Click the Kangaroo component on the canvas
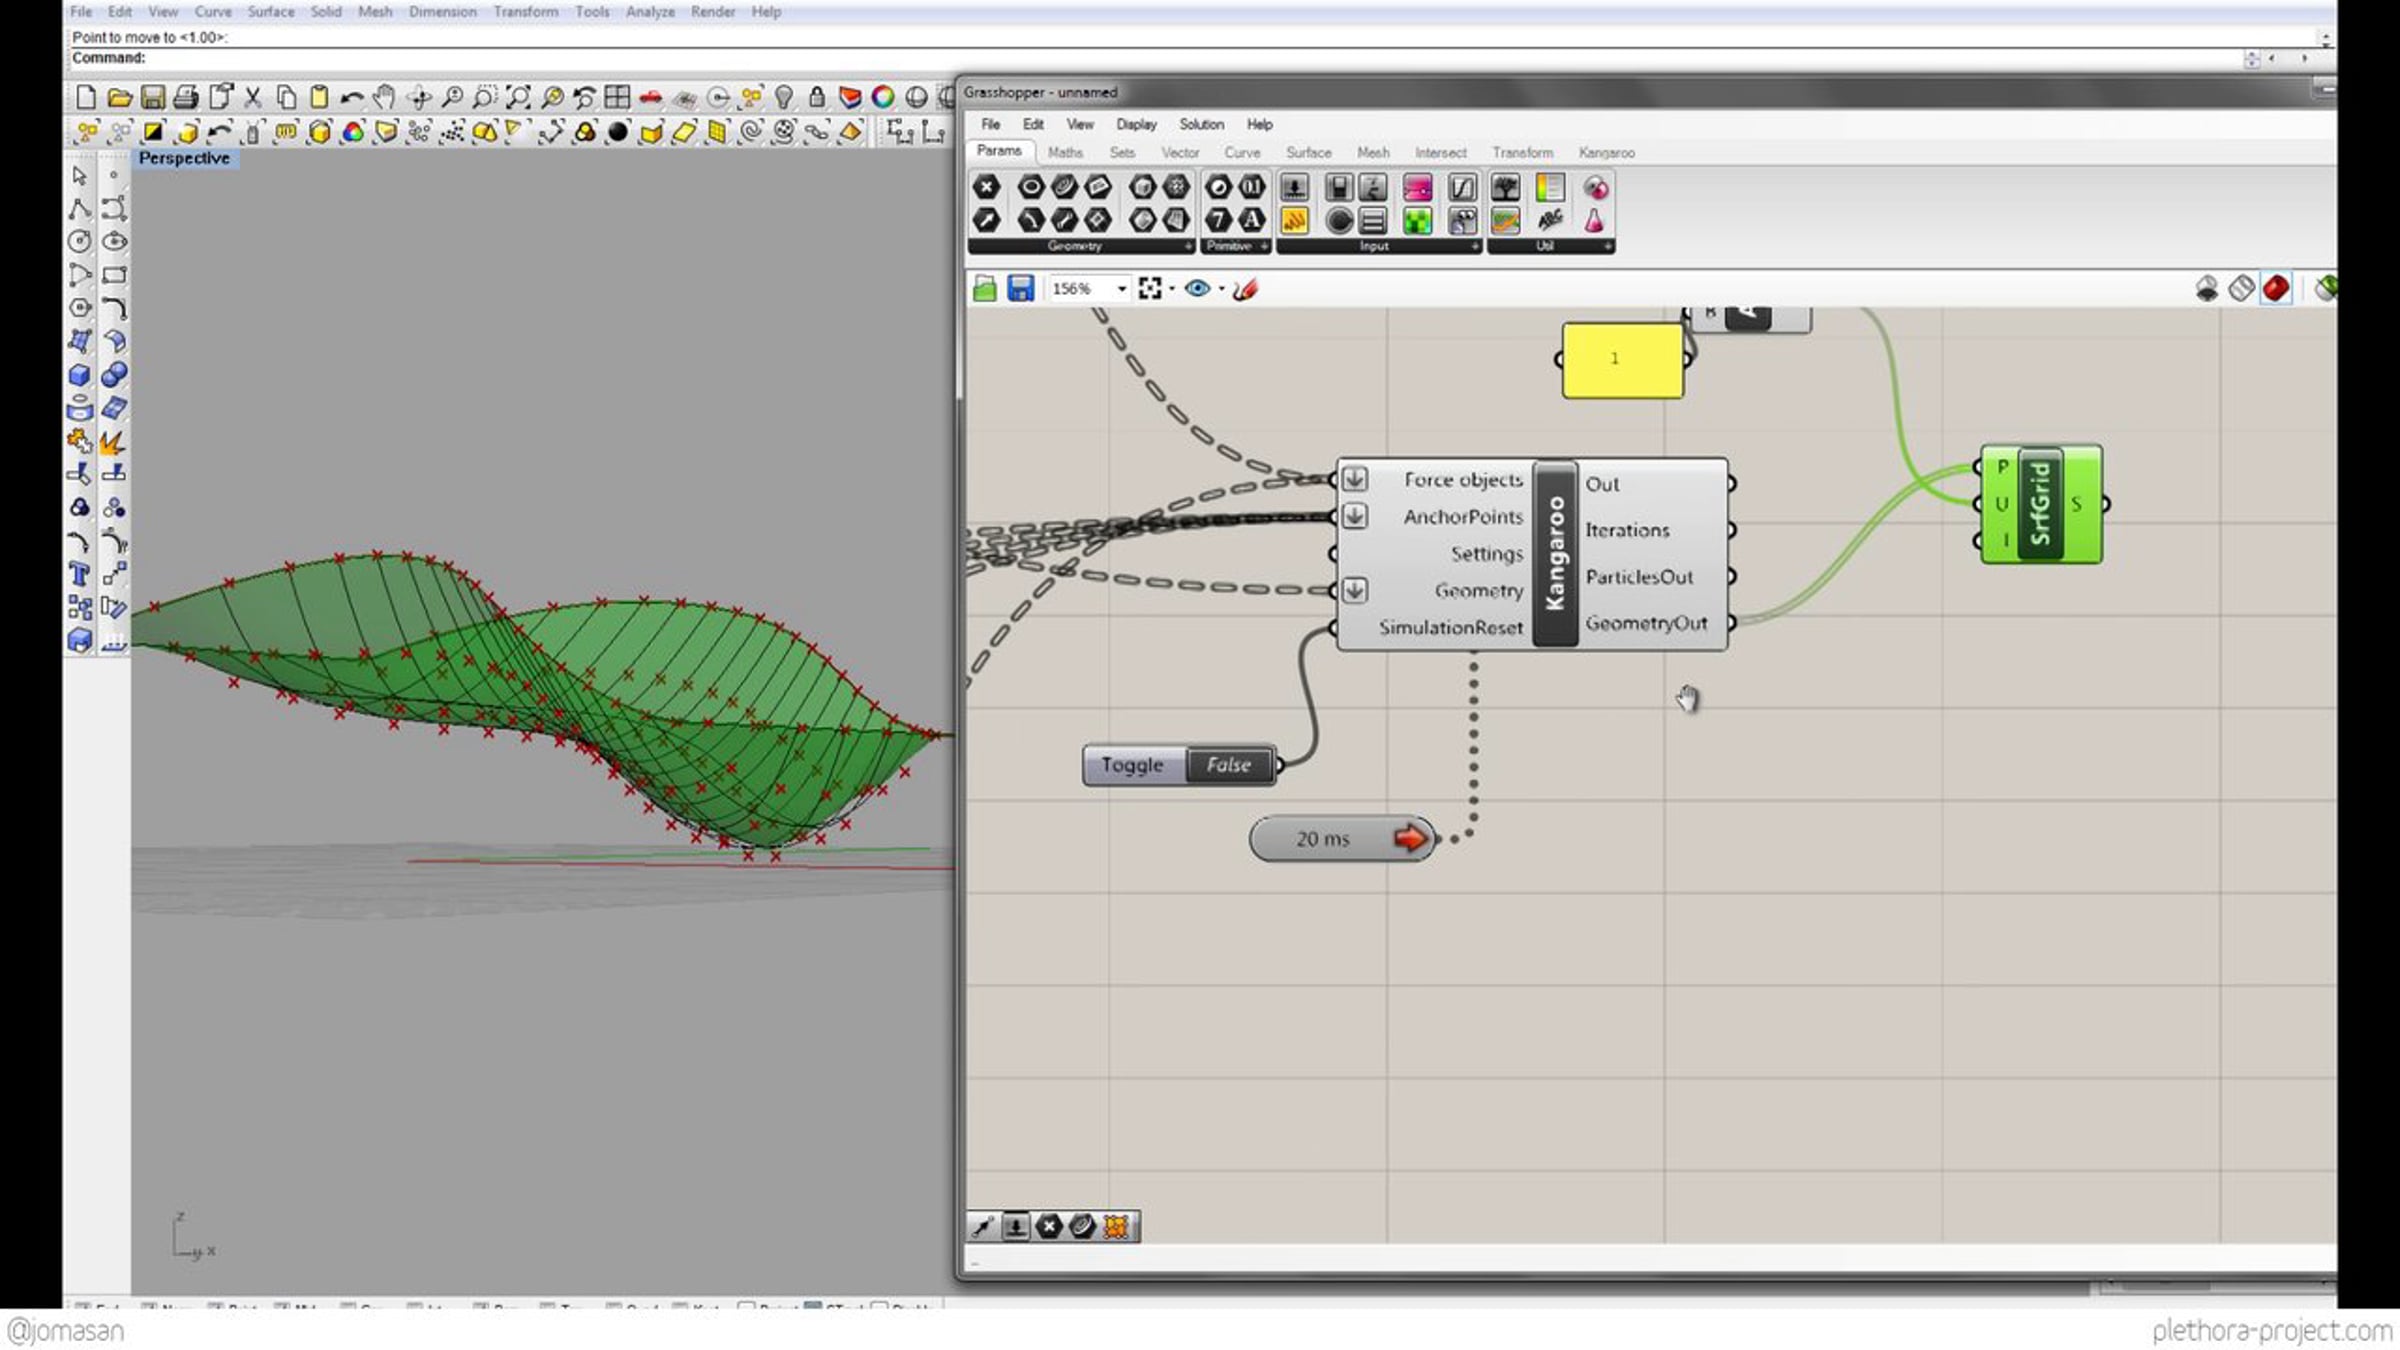This screenshot has width=2400, height=1350. click(x=1554, y=553)
